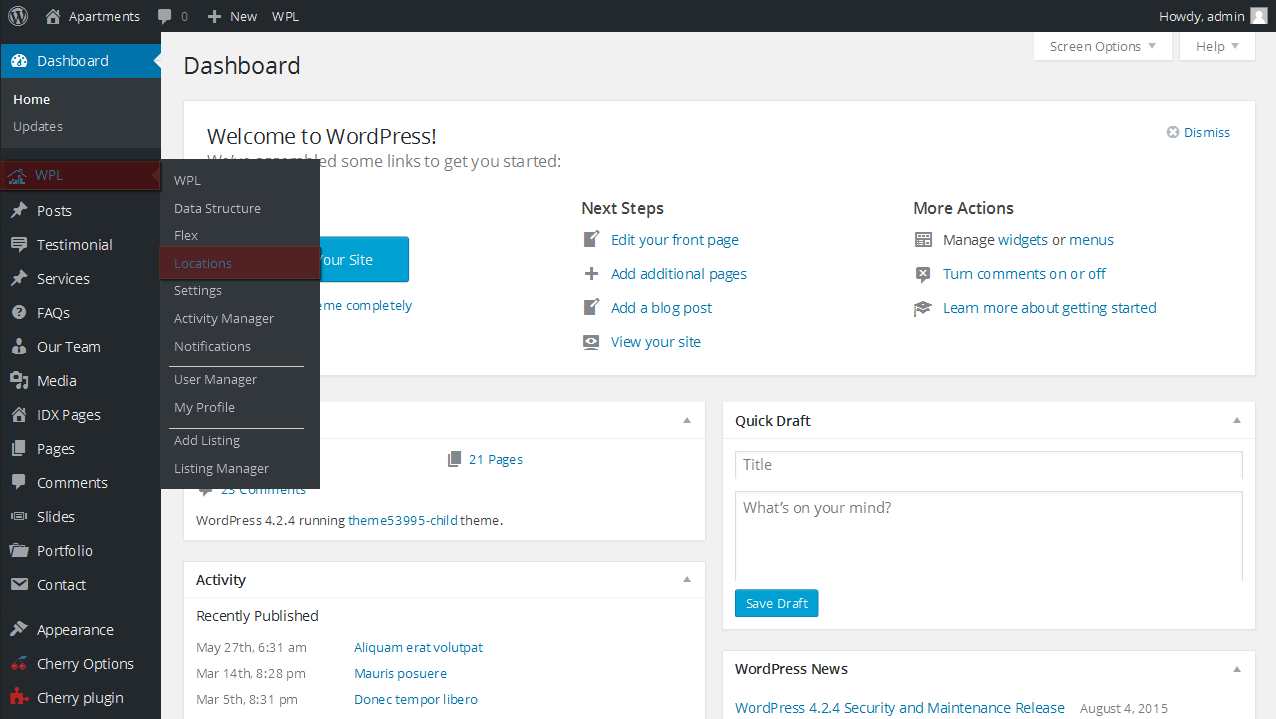Click the Testimonial icon in sidebar
The image size is (1276, 719).
(x=18, y=245)
